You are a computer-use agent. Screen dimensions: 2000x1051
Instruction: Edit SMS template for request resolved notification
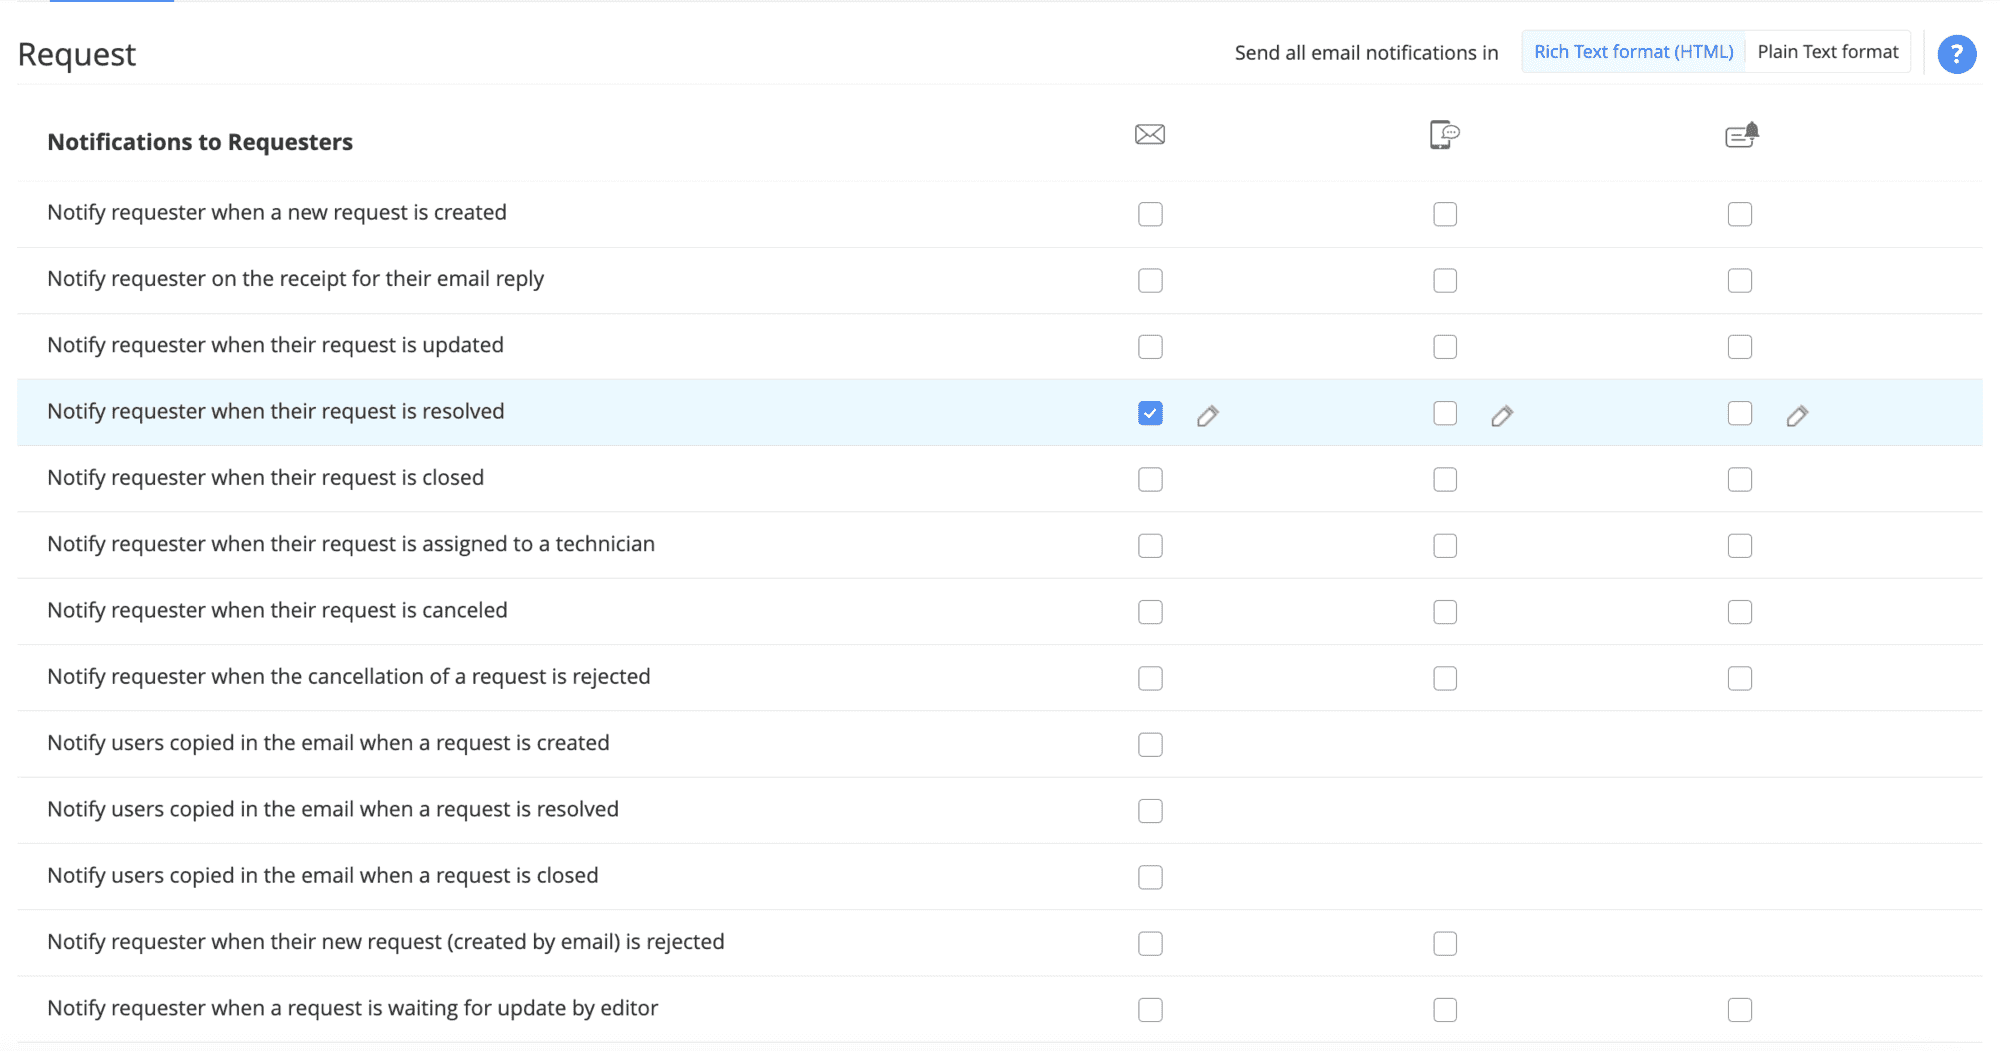click(1502, 416)
